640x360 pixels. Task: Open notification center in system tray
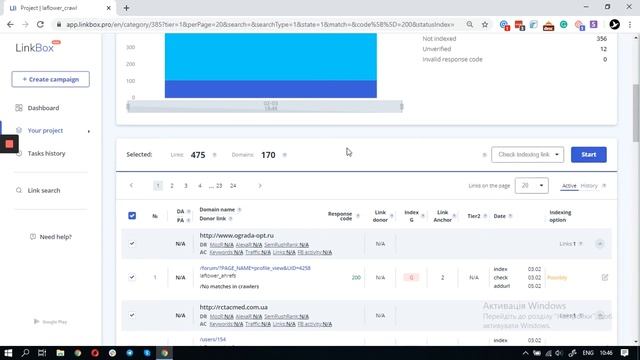click(x=624, y=353)
